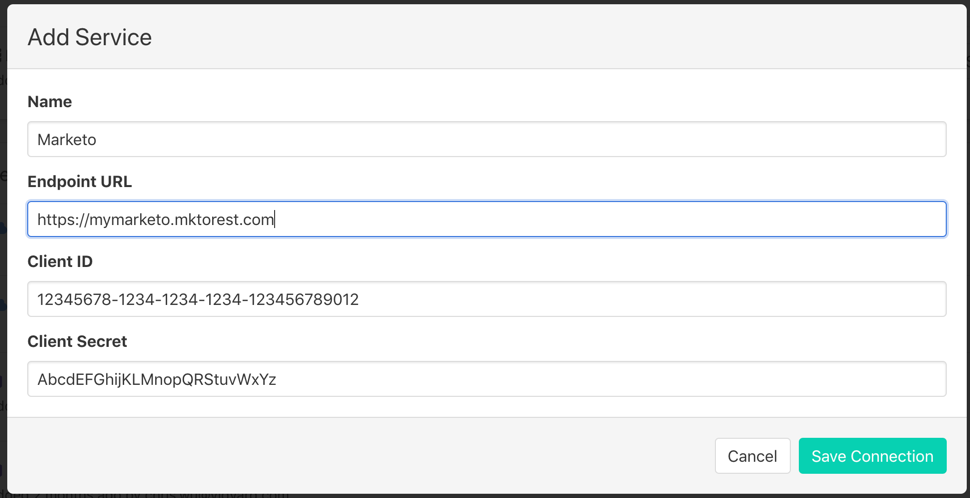Click the Name input field
Viewport: 970px width, 498px height.
pyautogui.click(x=486, y=139)
